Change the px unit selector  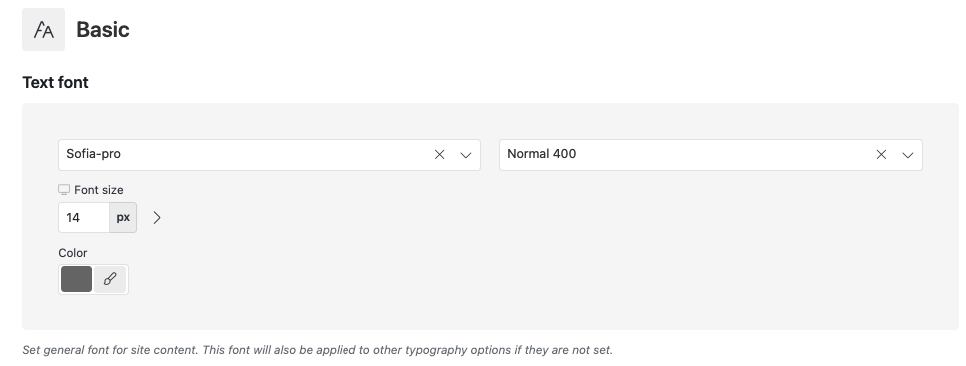[x=123, y=218]
